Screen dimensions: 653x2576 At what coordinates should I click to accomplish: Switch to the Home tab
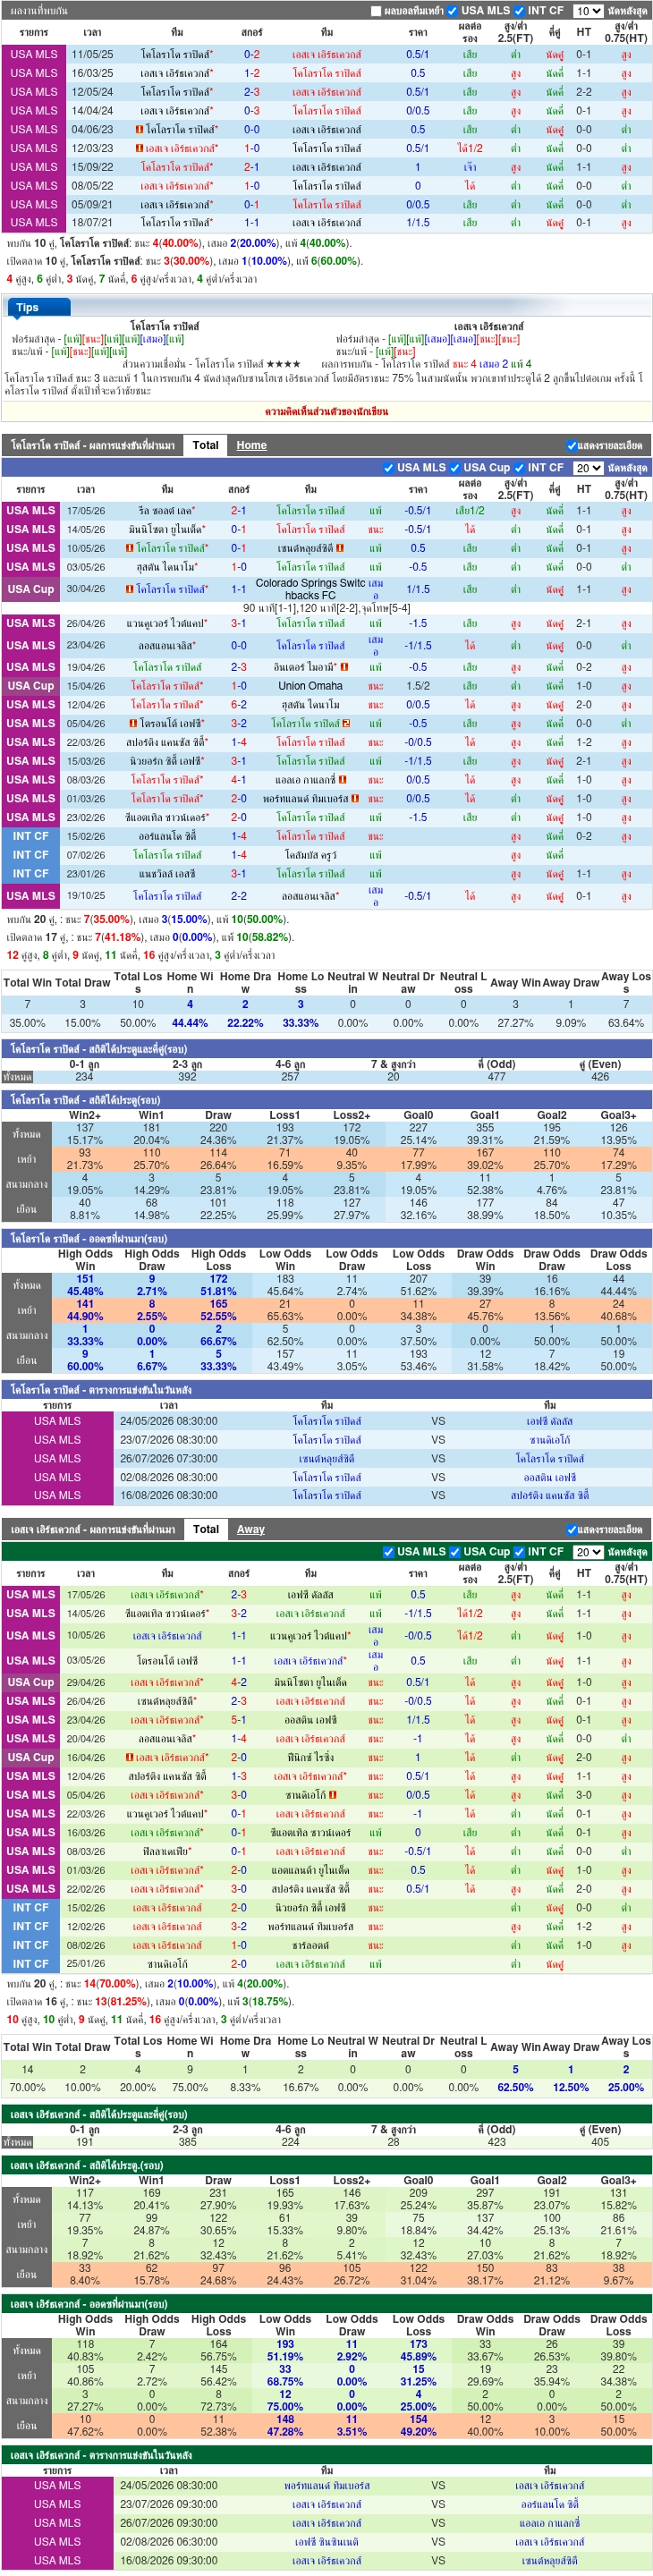(x=251, y=445)
